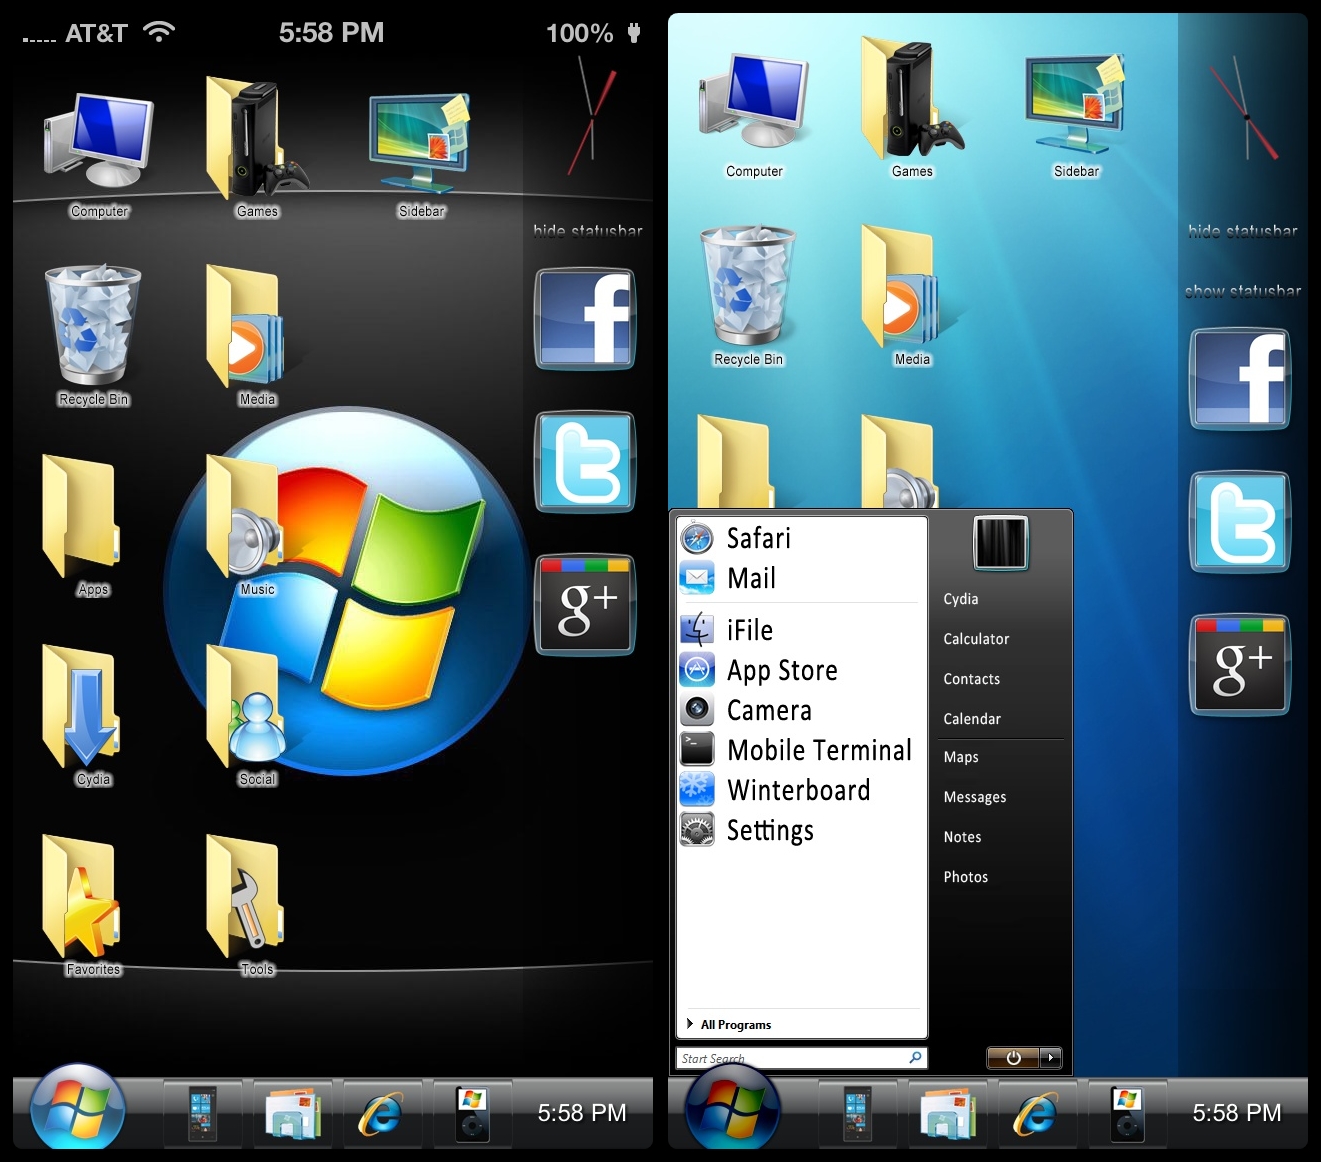This screenshot has width=1321, height=1162.
Task: Click the Start orb on the left taskbar
Action: (x=78, y=1108)
